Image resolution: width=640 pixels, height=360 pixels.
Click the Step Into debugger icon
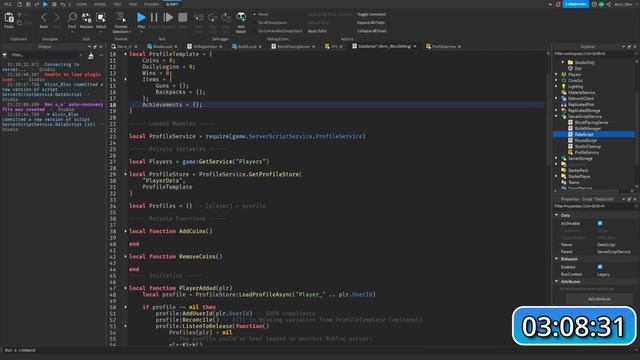[x=198, y=18]
